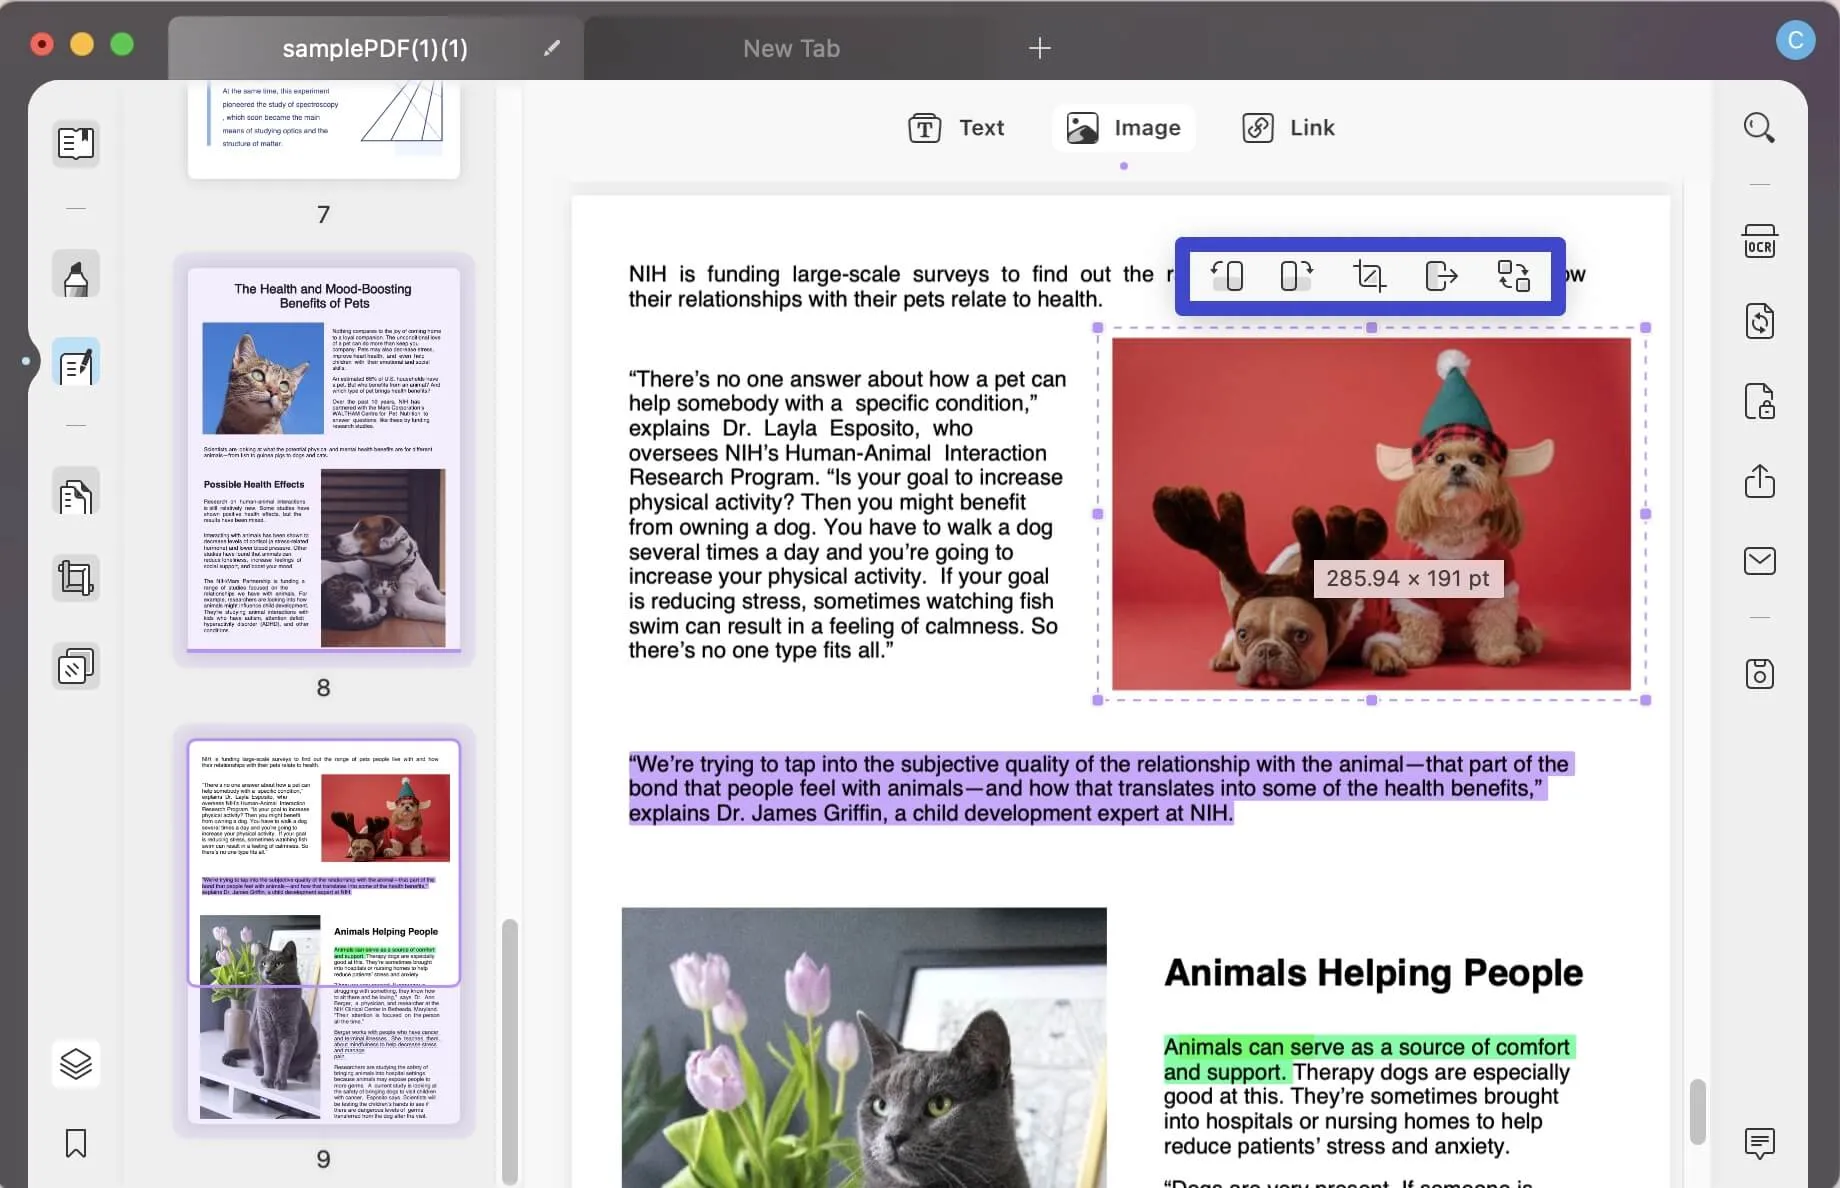Switch to the Link edit mode
1840x1188 pixels.
(1288, 128)
